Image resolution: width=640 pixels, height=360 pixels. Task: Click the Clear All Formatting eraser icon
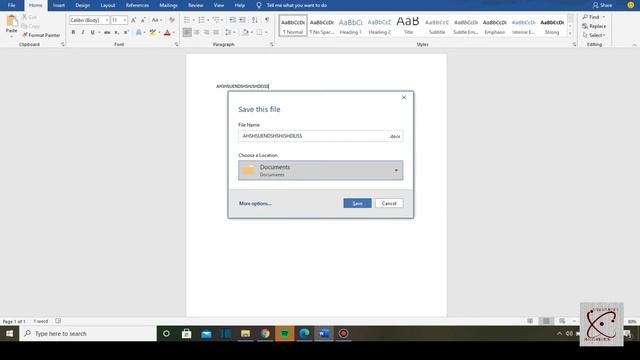(x=172, y=20)
